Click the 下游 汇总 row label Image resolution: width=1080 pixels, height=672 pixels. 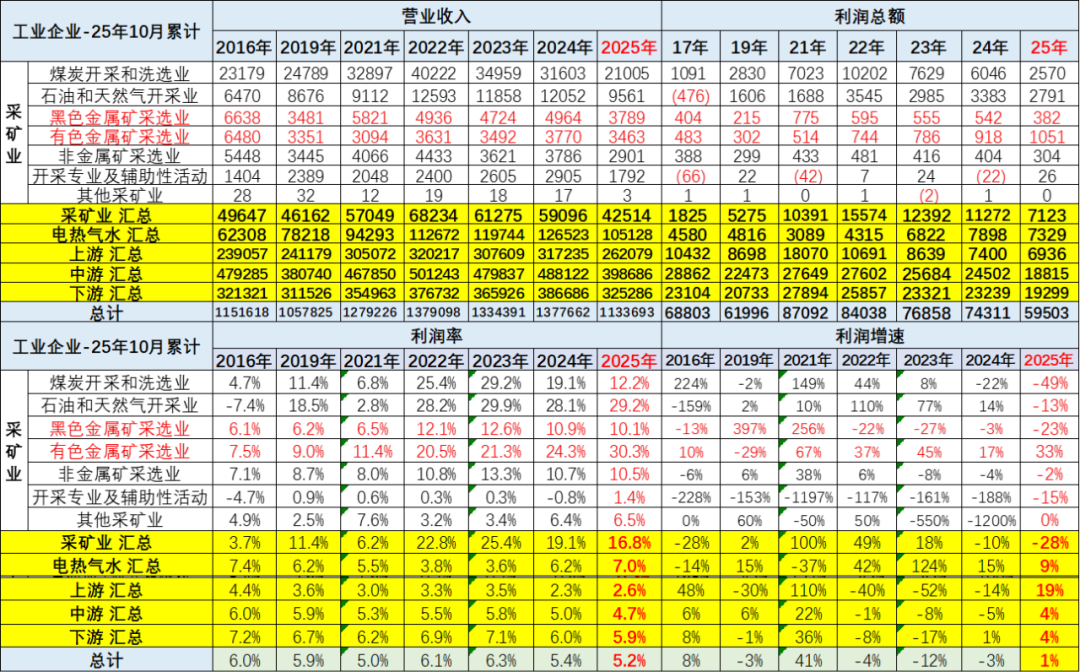click(x=106, y=294)
